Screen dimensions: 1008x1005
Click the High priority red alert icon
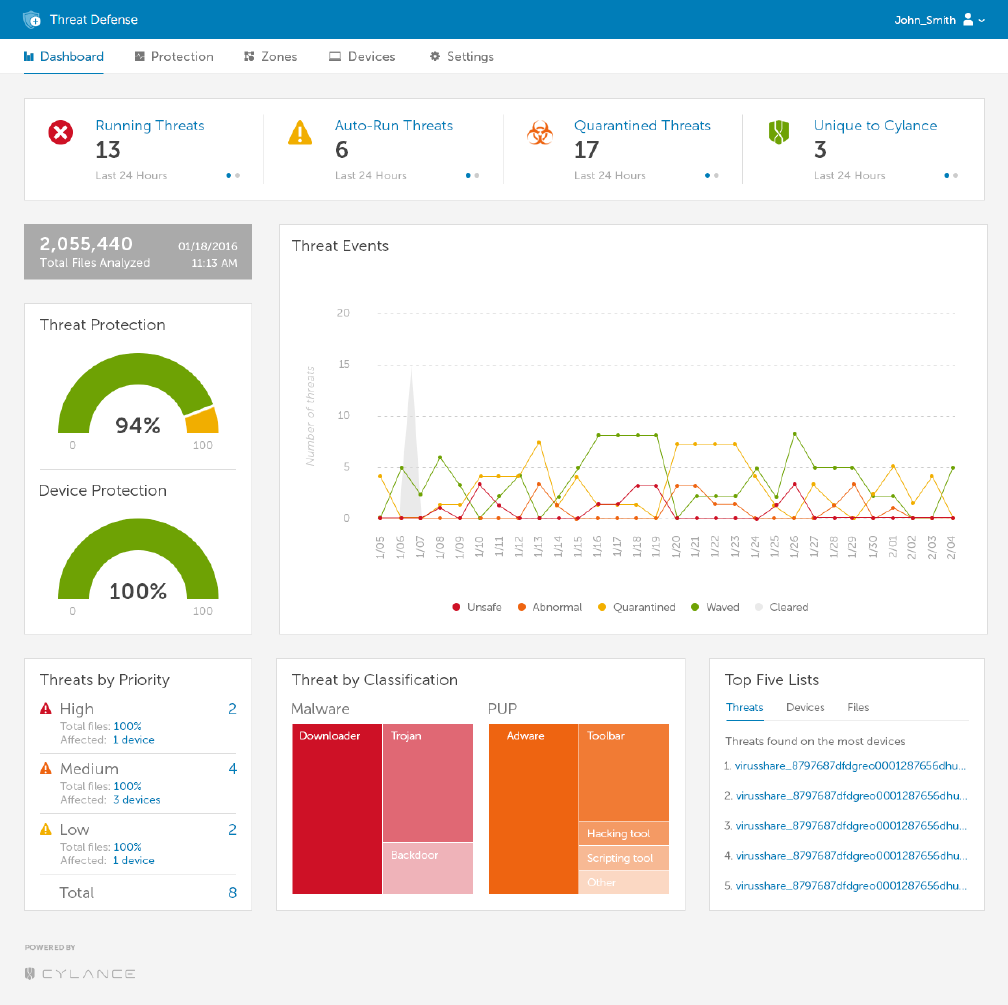coord(46,709)
